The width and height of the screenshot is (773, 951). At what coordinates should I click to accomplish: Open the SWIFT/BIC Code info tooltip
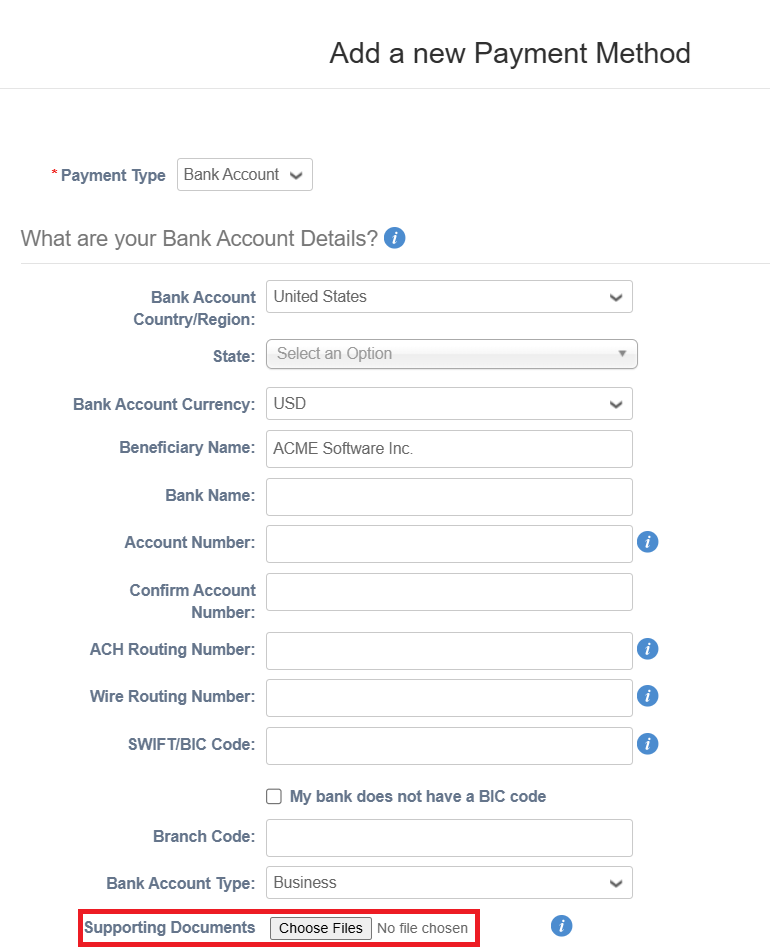pos(647,745)
